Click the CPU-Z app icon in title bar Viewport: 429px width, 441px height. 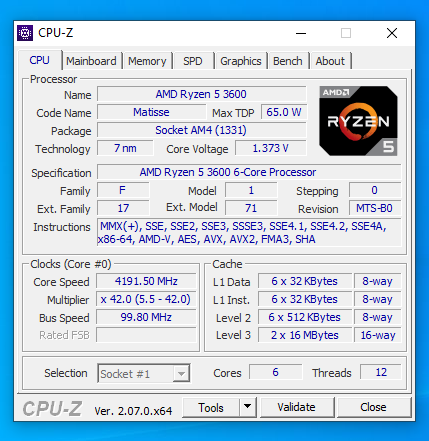point(25,33)
